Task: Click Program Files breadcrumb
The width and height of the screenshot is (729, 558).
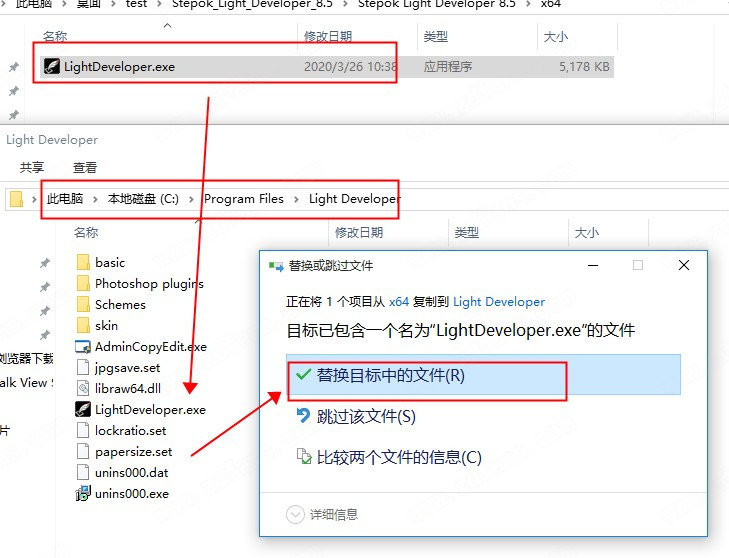Action: (x=244, y=199)
